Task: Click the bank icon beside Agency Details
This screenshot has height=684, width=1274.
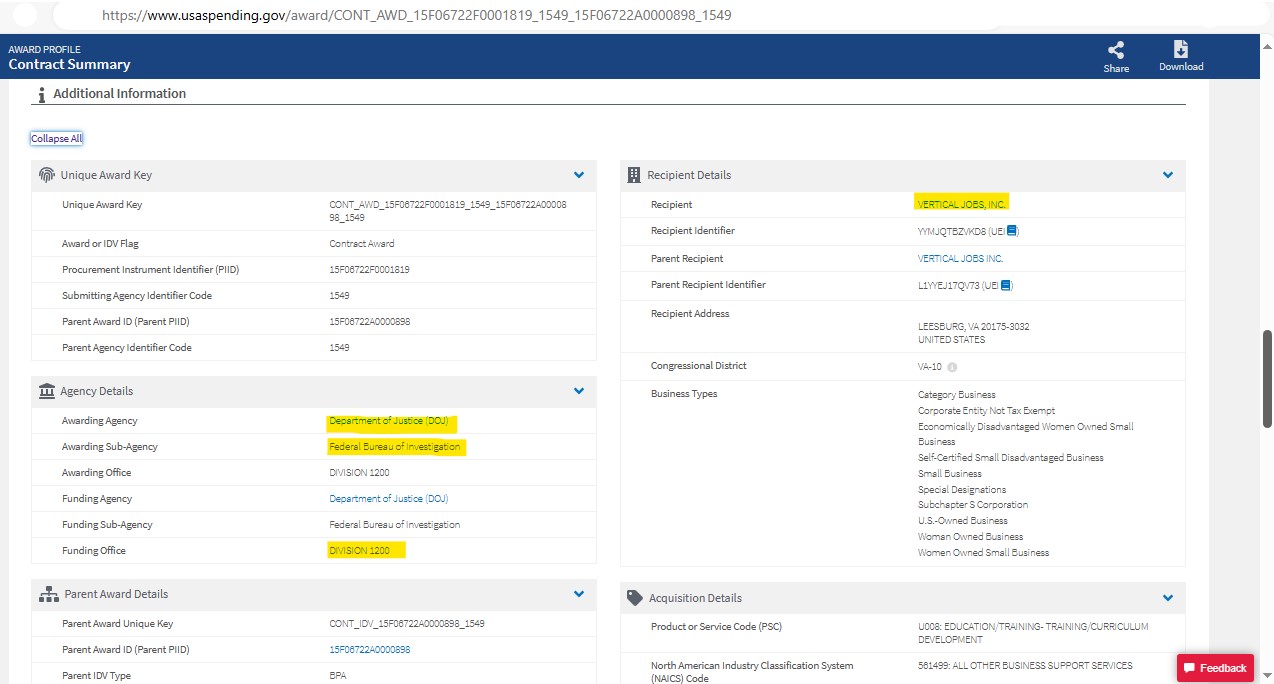Action: pyautogui.click(x=46, y=391)
